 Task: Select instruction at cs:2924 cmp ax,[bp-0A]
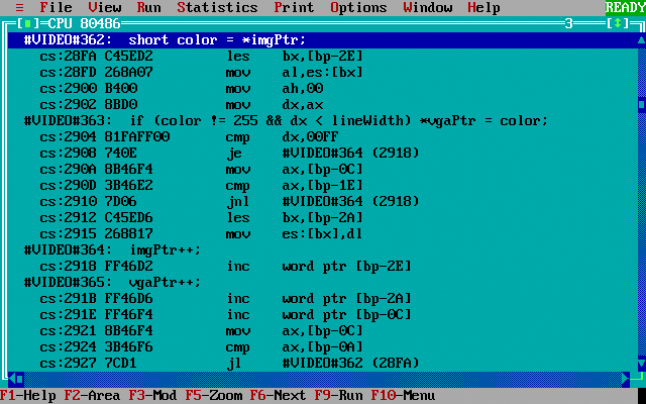click(x=323, y=347)
